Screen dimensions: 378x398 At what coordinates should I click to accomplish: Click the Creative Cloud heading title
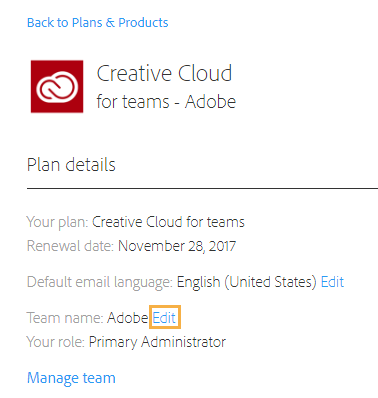click(x=164, y=73)
